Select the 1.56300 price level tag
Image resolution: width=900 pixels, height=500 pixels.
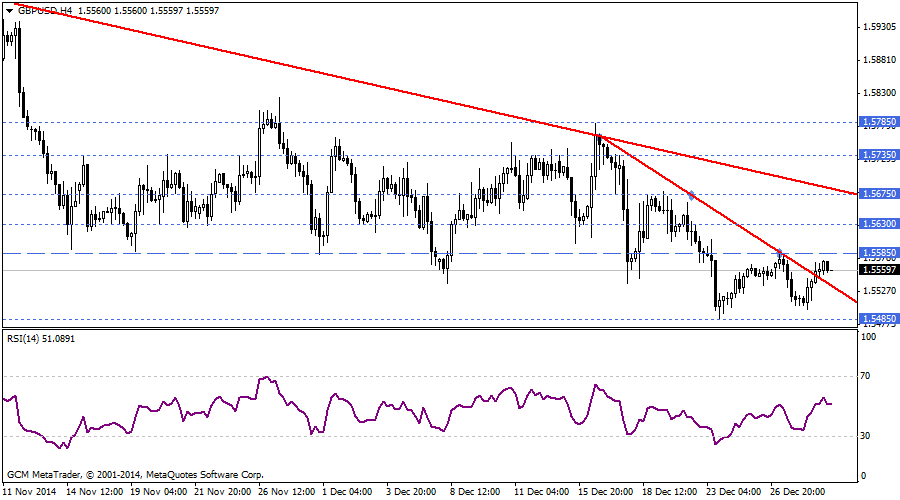(877, 224)
